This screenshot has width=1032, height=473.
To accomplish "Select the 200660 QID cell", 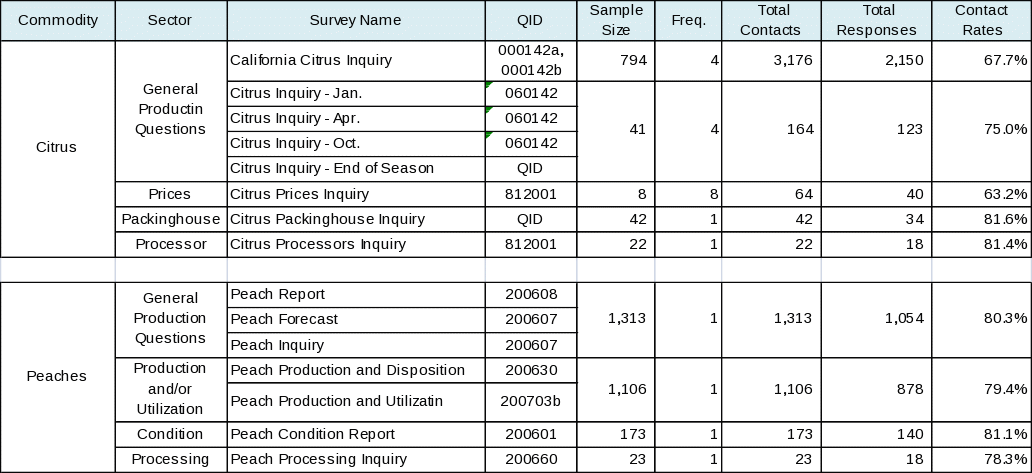I will (531, 459).
